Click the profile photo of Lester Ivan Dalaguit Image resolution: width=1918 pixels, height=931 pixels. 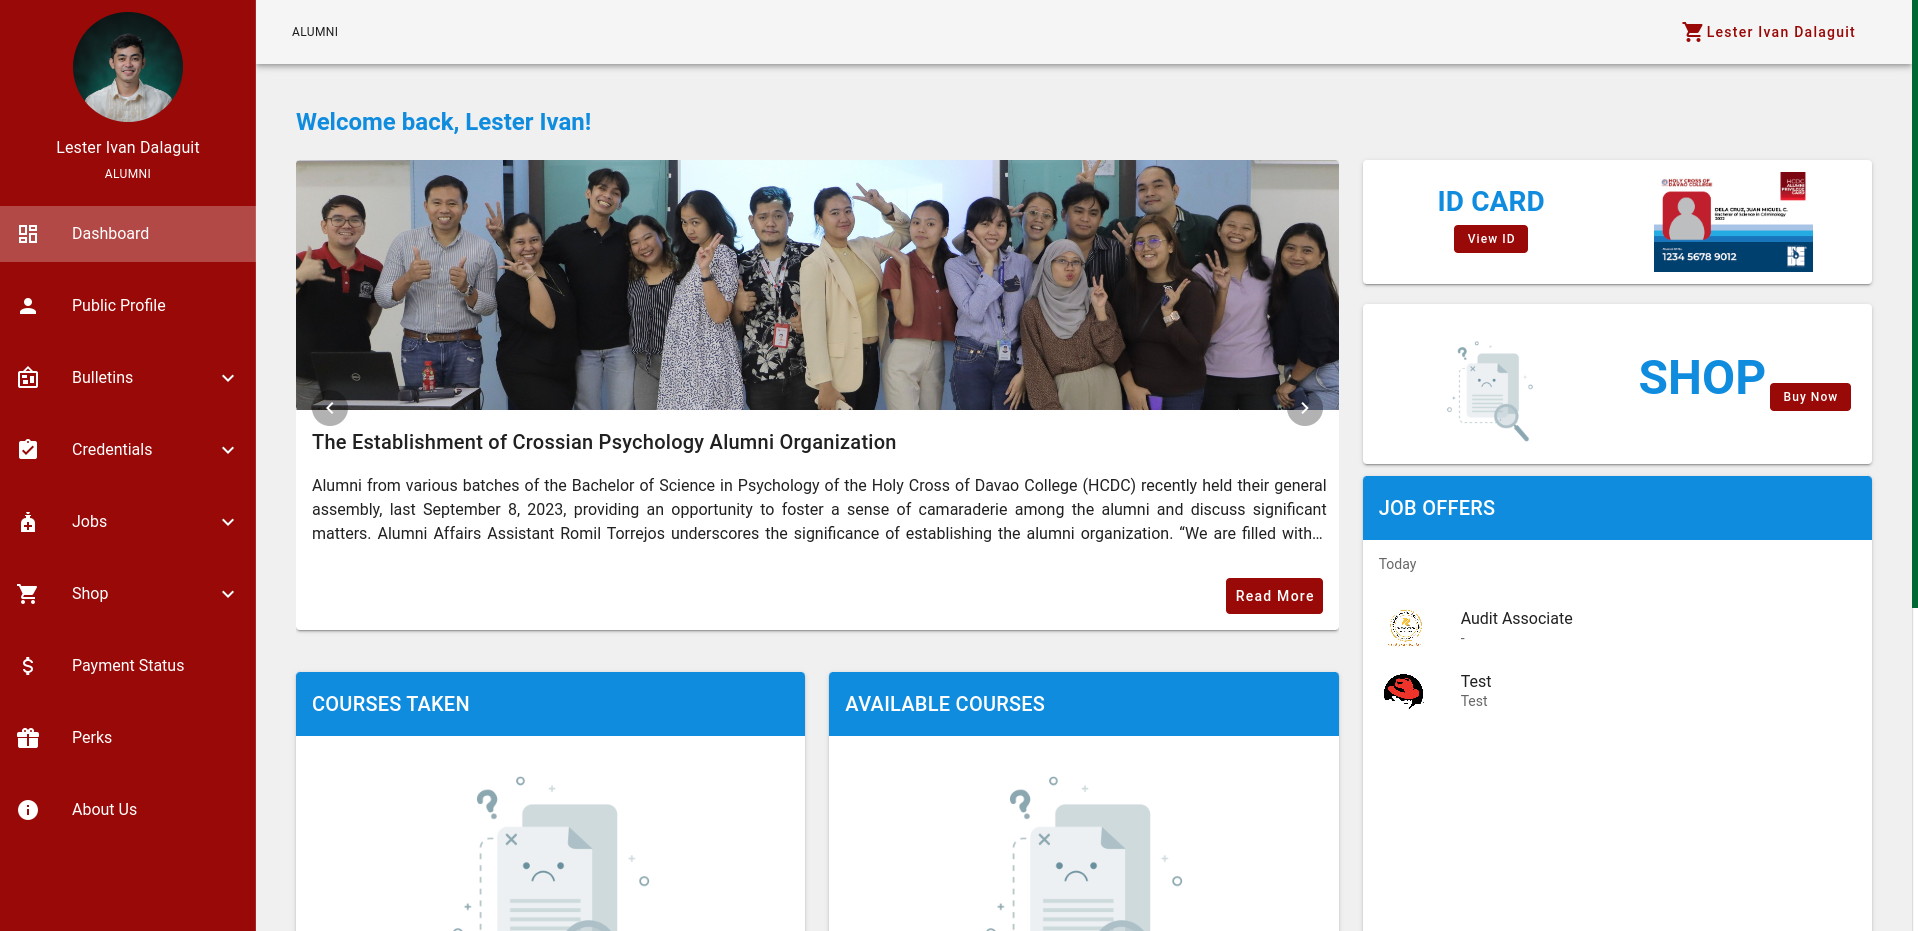pos(128,67)
